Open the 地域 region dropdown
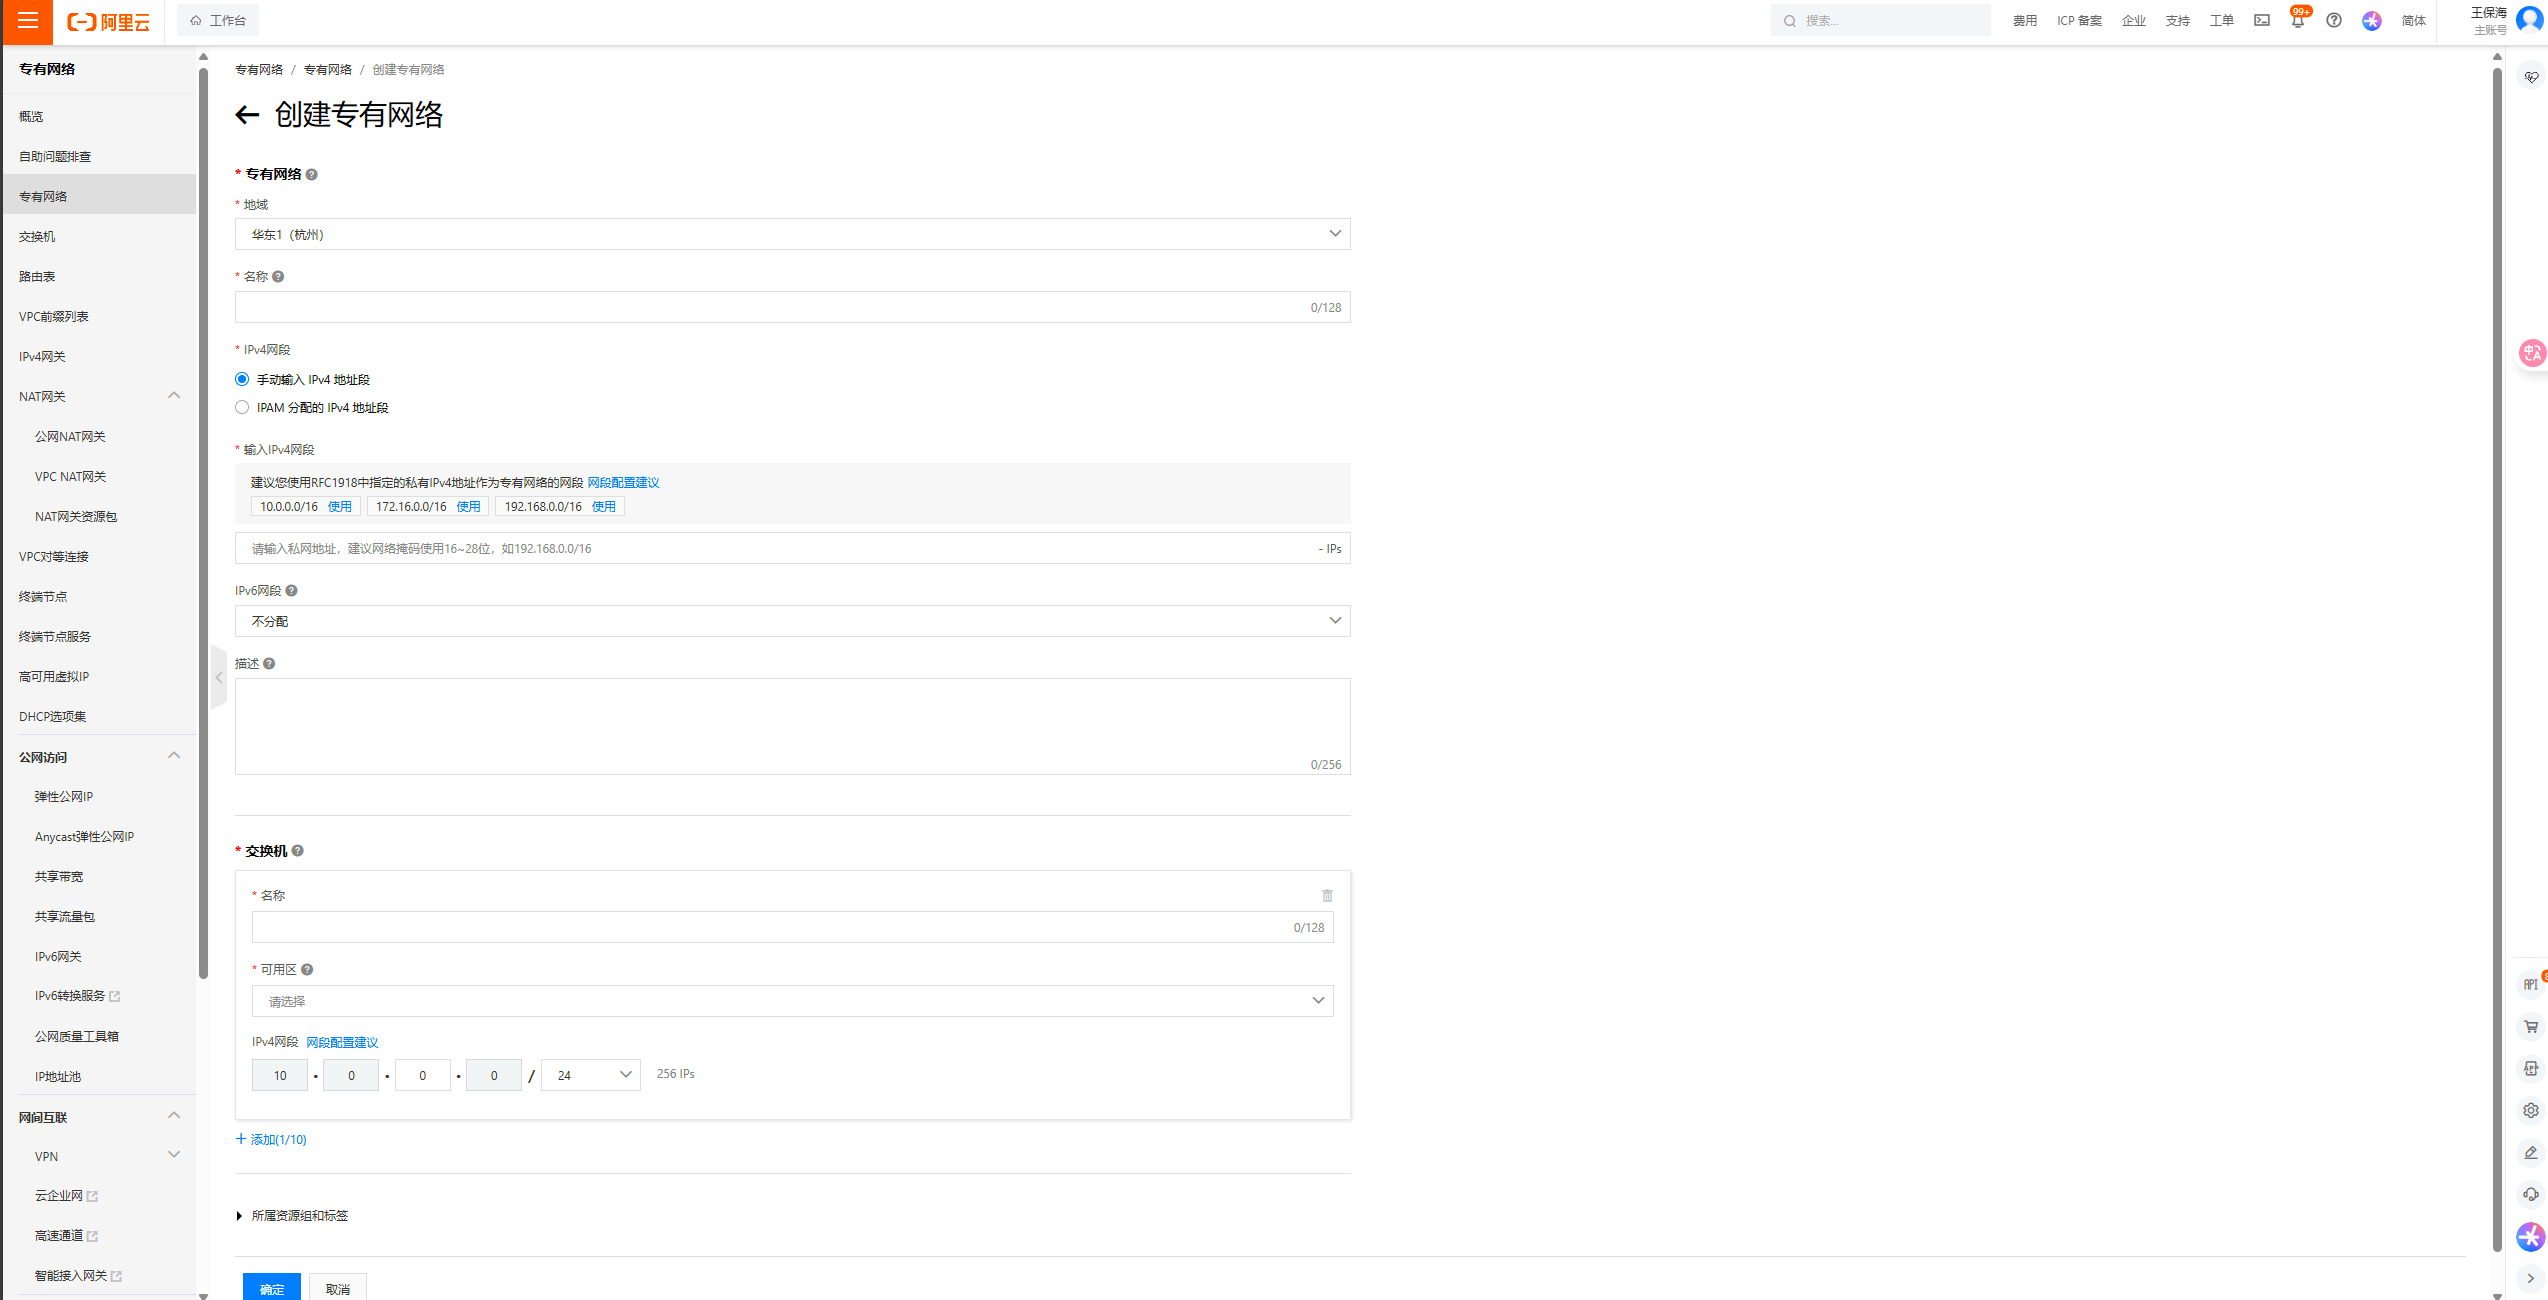The image size is (2548, 1300). 792,234
